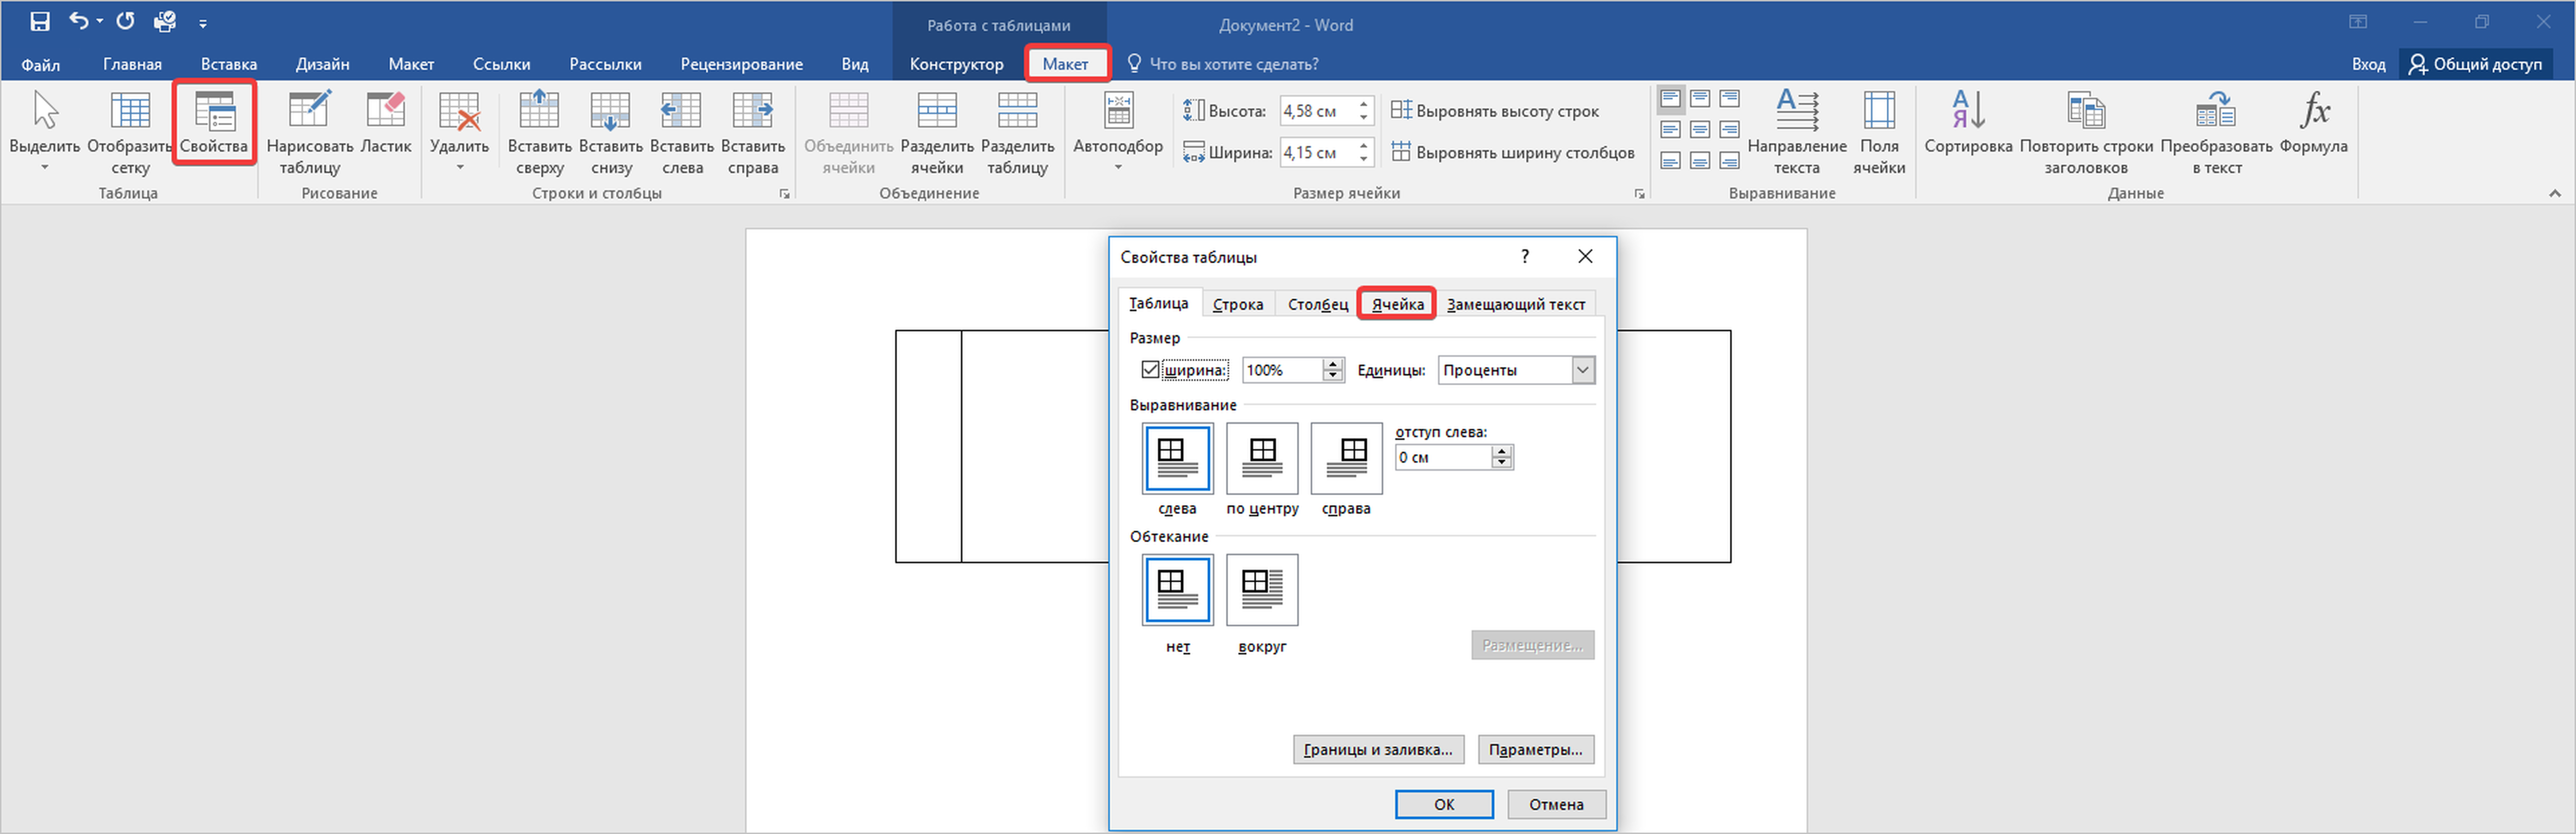Open Text Direction (Направление текста) tool

[1796, 111]
